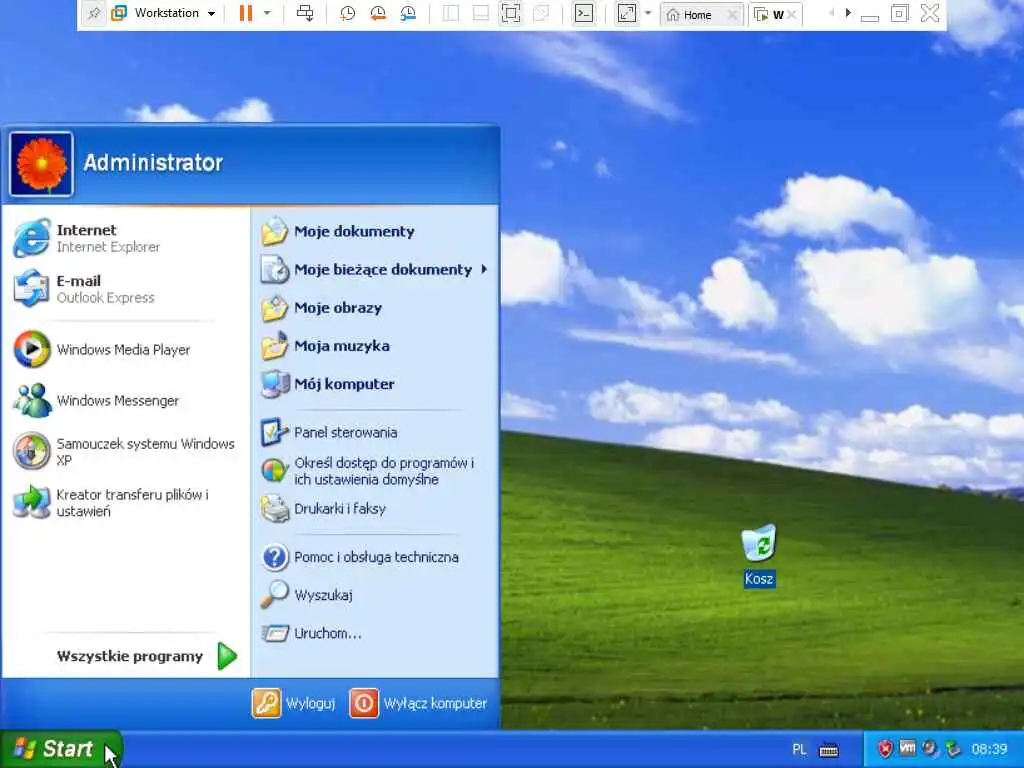Click the Windows tour tray icon

[929, 748]
